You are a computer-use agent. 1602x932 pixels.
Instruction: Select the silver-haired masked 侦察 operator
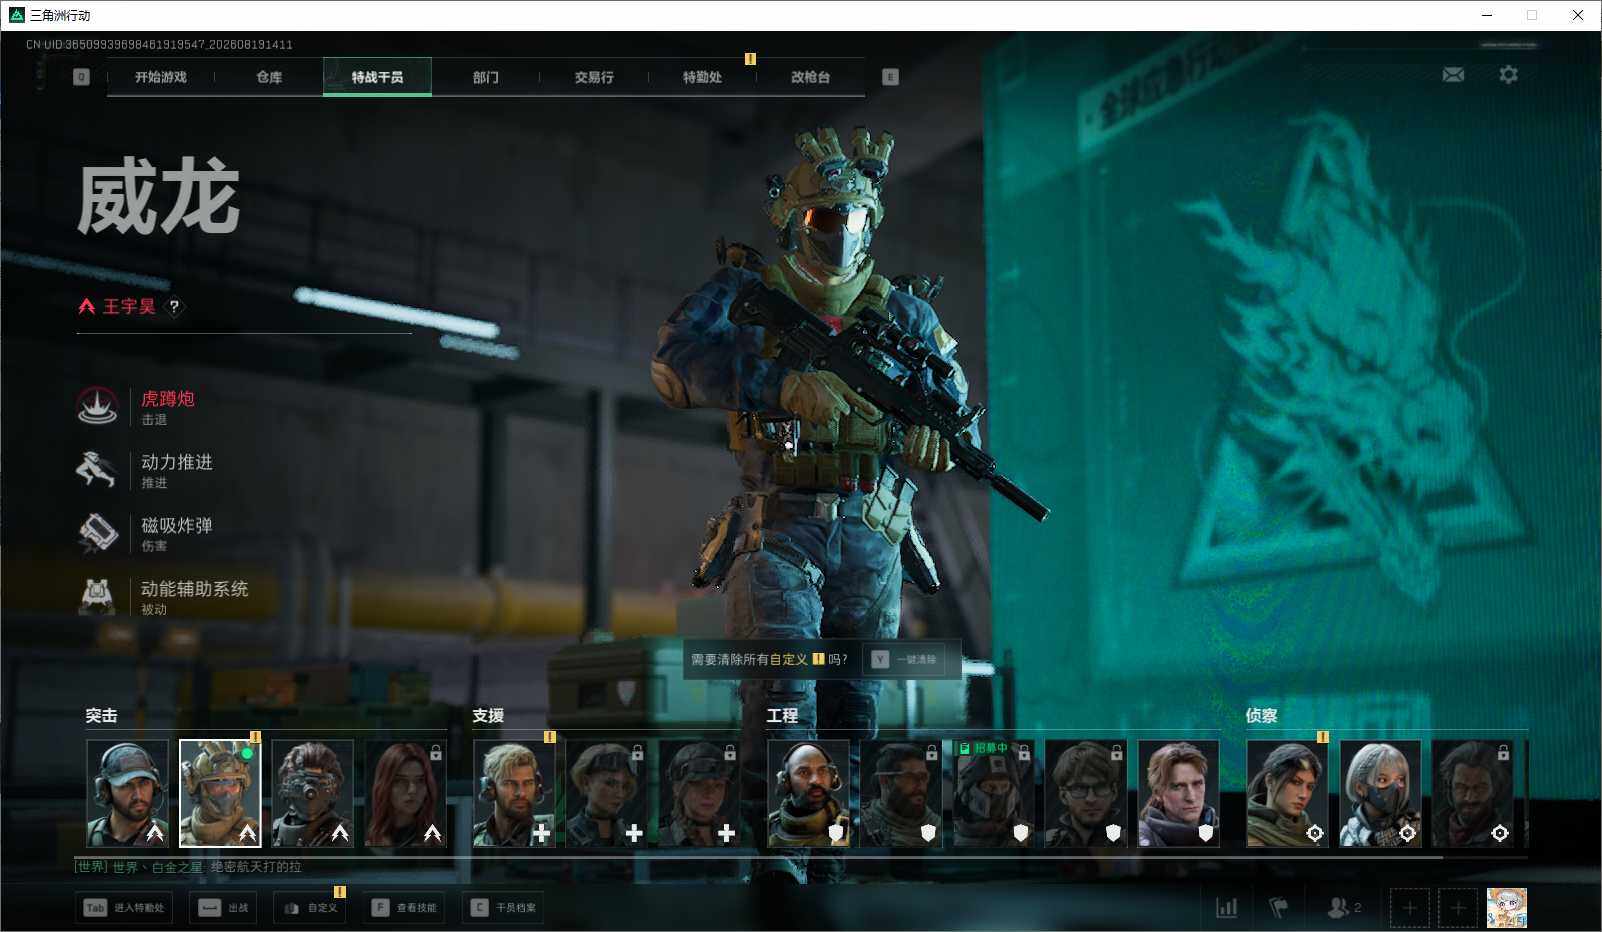pyautogui.click(x=1380, y=793)
